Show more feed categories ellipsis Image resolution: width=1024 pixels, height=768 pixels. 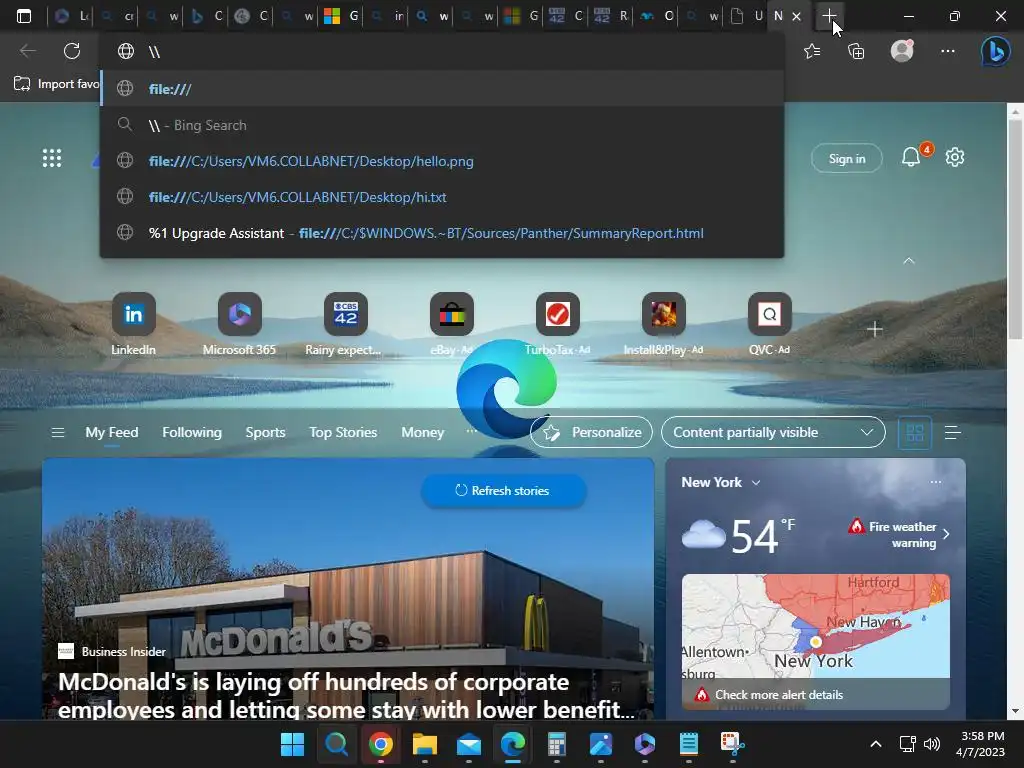click(x=472, y=431)
